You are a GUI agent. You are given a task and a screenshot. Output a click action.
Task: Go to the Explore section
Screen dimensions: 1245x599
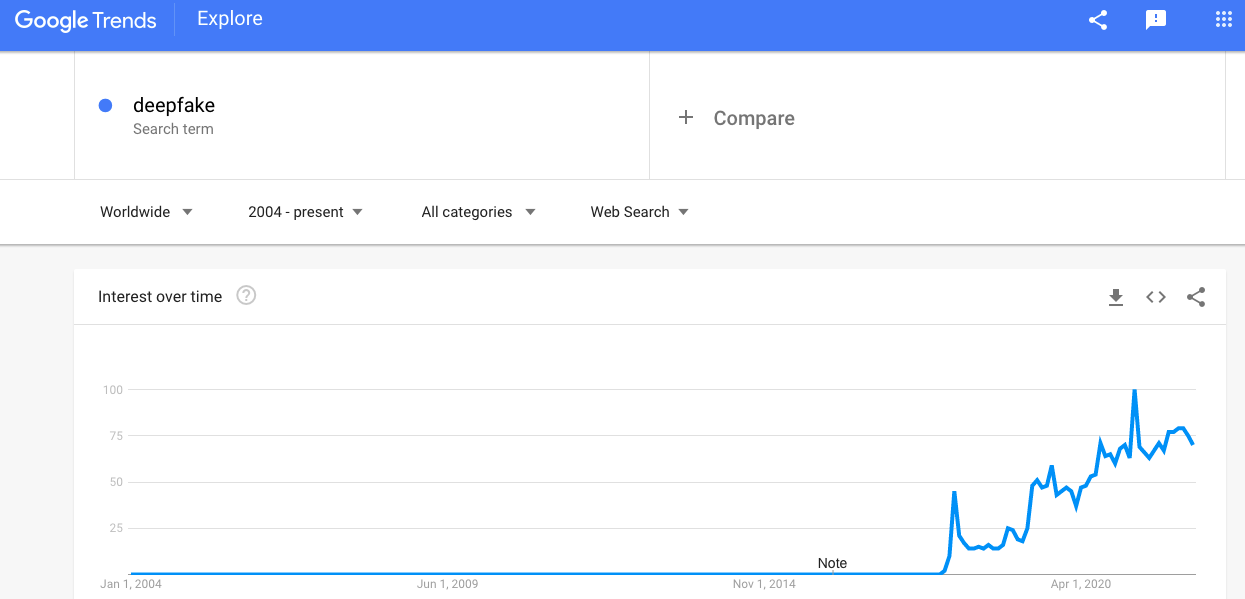[229, 19]
